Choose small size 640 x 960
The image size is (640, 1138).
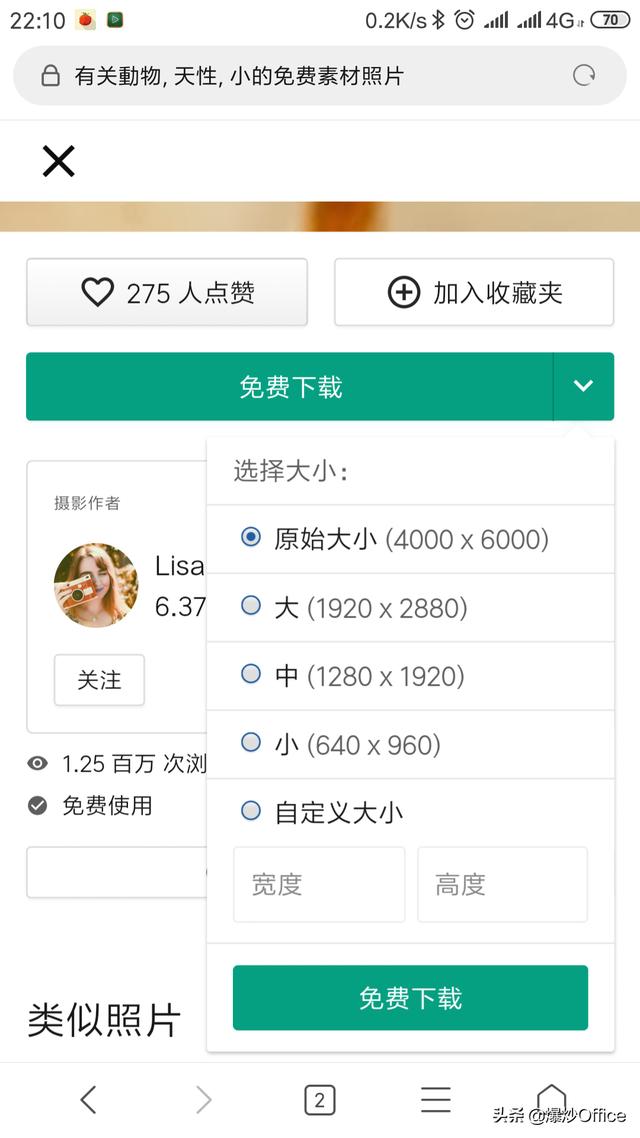point(251,743)
